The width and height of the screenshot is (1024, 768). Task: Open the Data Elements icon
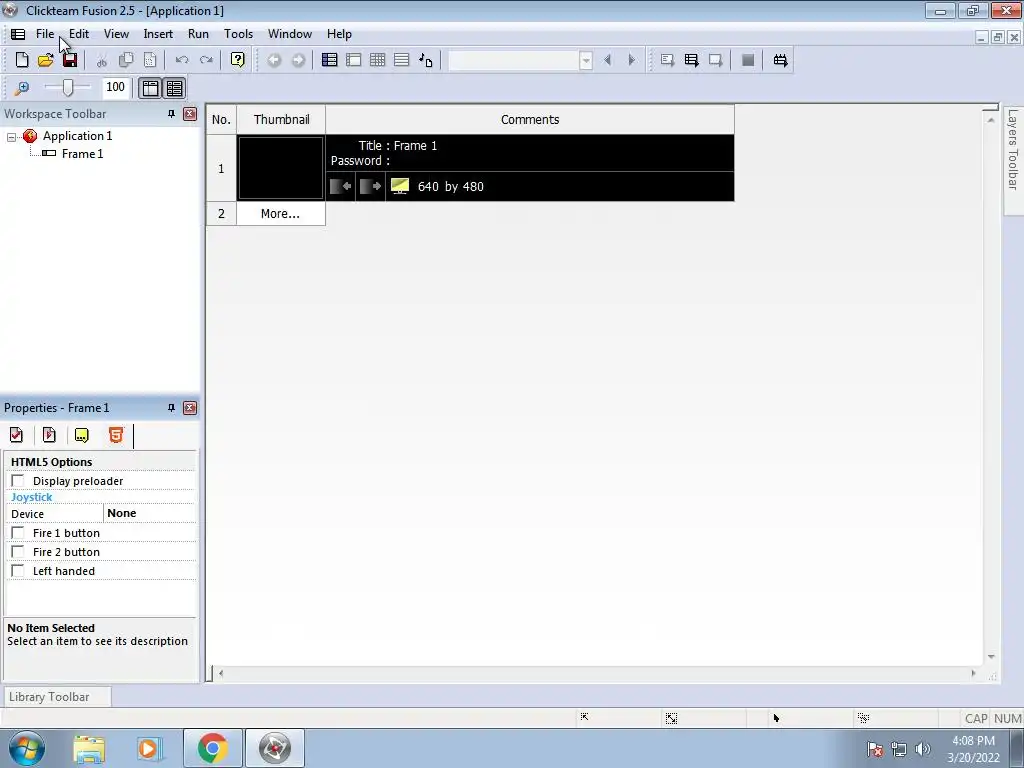coord(426,60)
